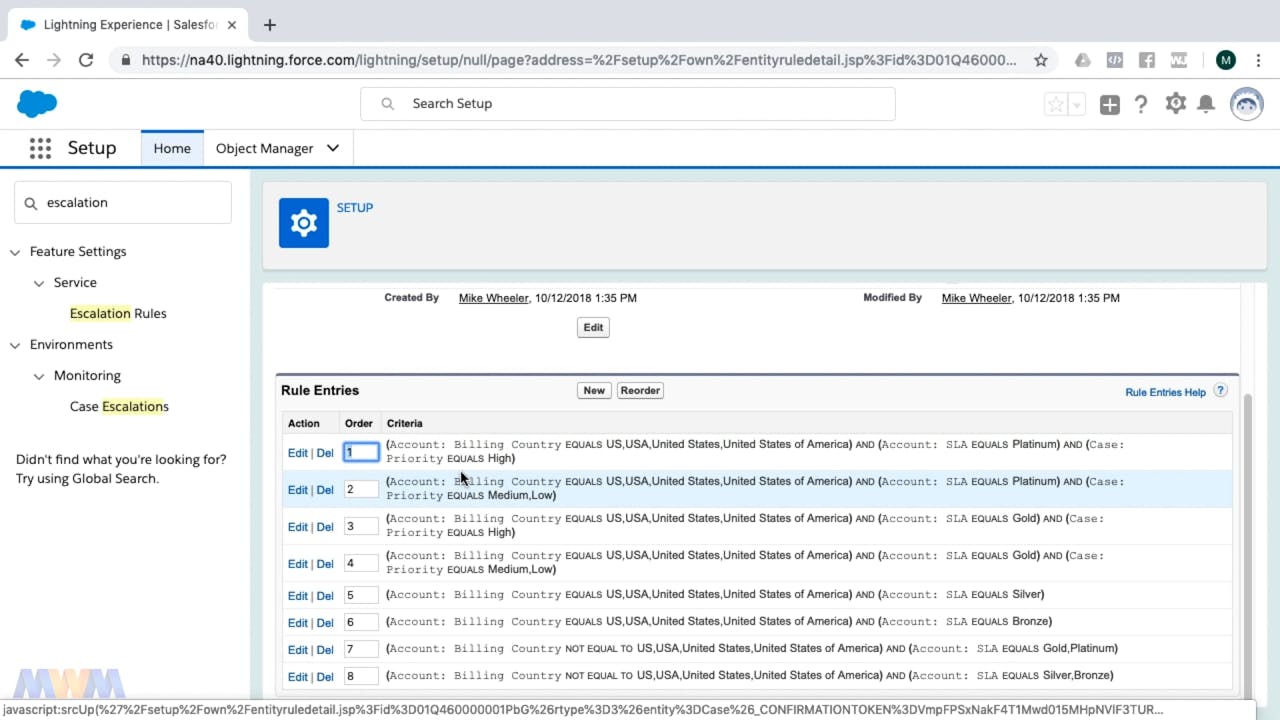
Task: Click the New rule entry button
Action: coord(594,390)
